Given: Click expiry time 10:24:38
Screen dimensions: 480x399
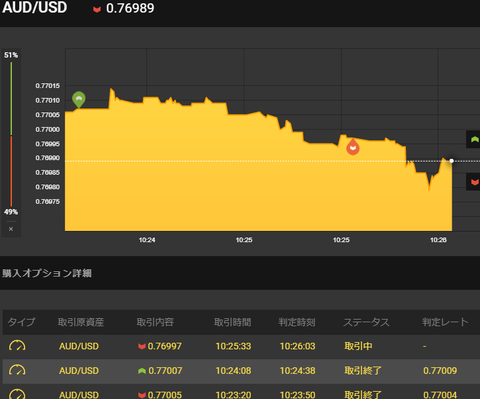Looking at the screenshot, I should [x=297, y=371].
